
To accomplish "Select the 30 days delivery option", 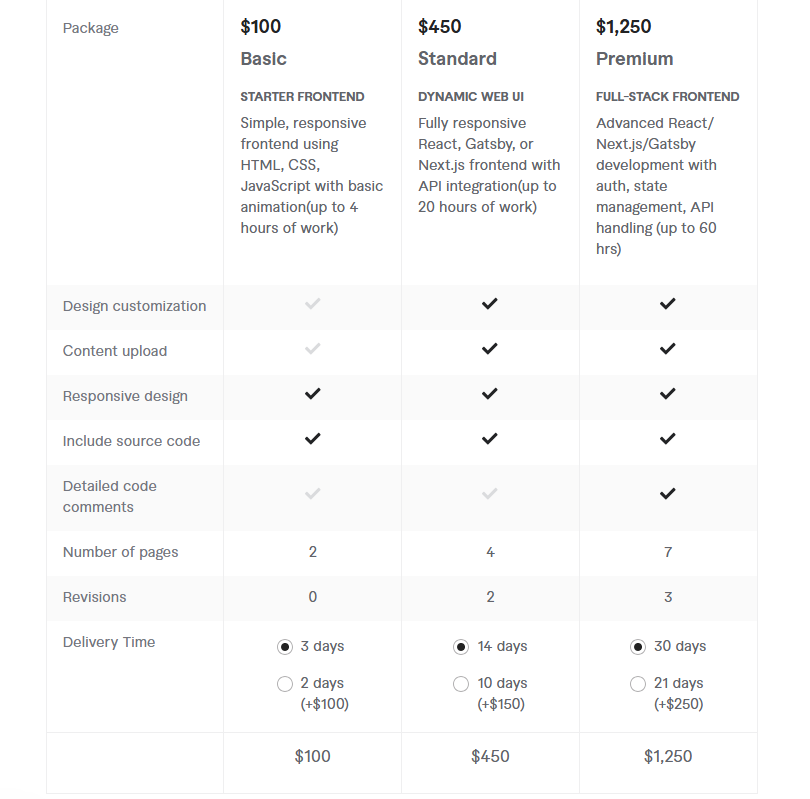I will click(x=638, y=647).
